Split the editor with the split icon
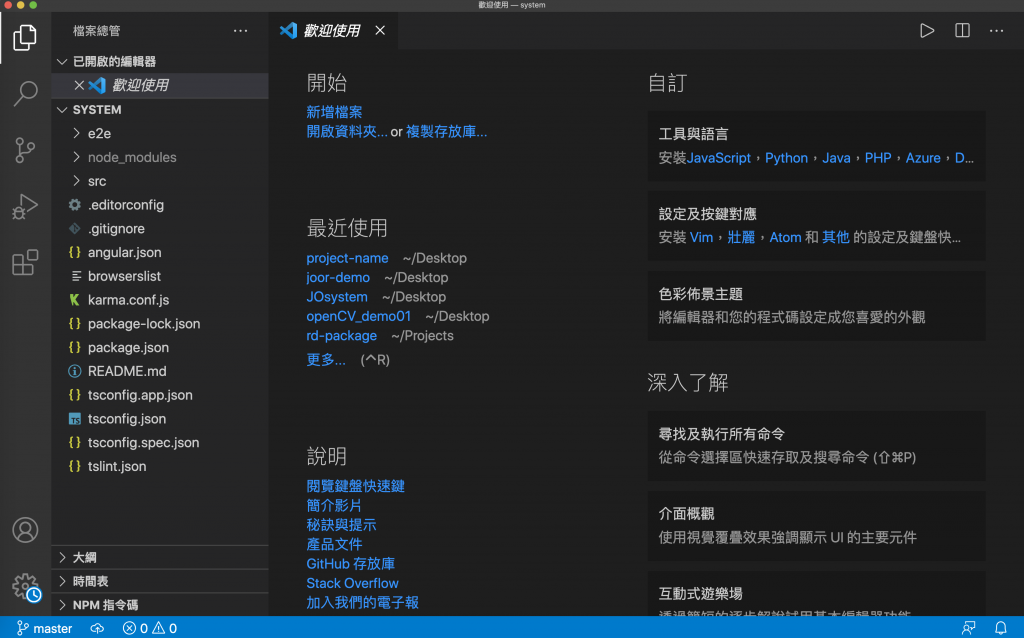 [962, 31]
